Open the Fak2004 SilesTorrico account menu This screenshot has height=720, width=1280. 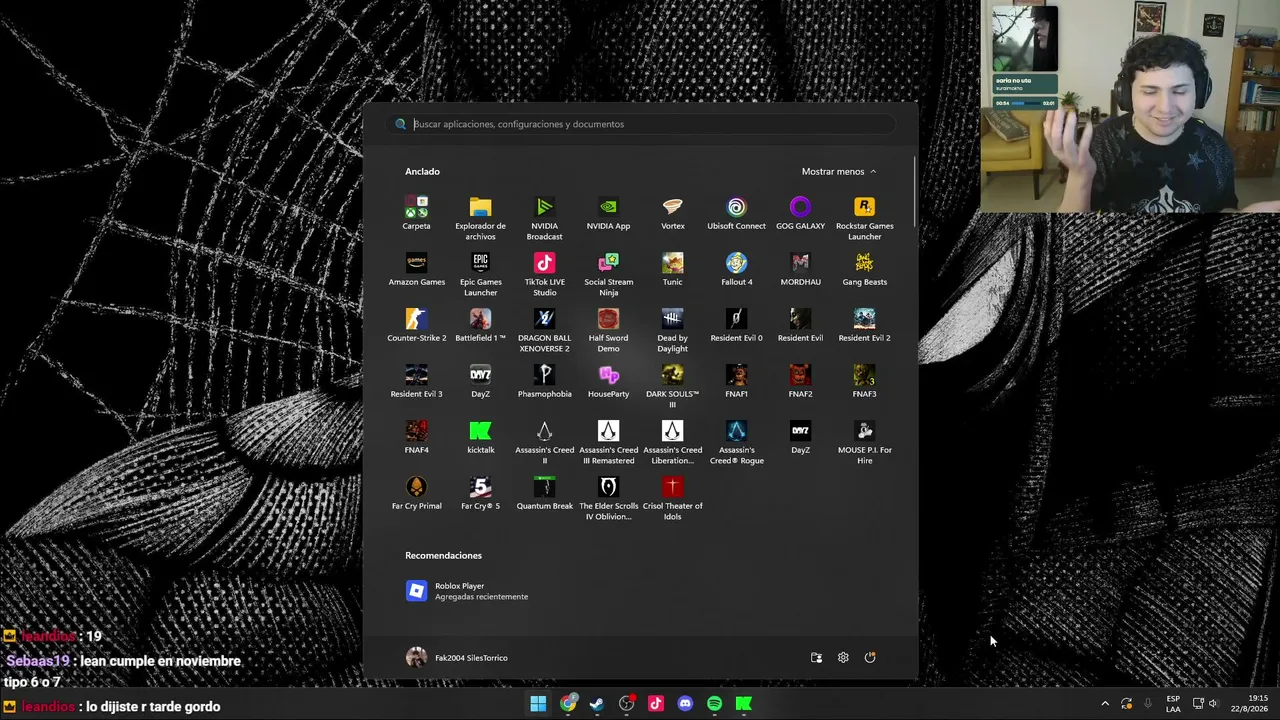click(x=457, y=657)
